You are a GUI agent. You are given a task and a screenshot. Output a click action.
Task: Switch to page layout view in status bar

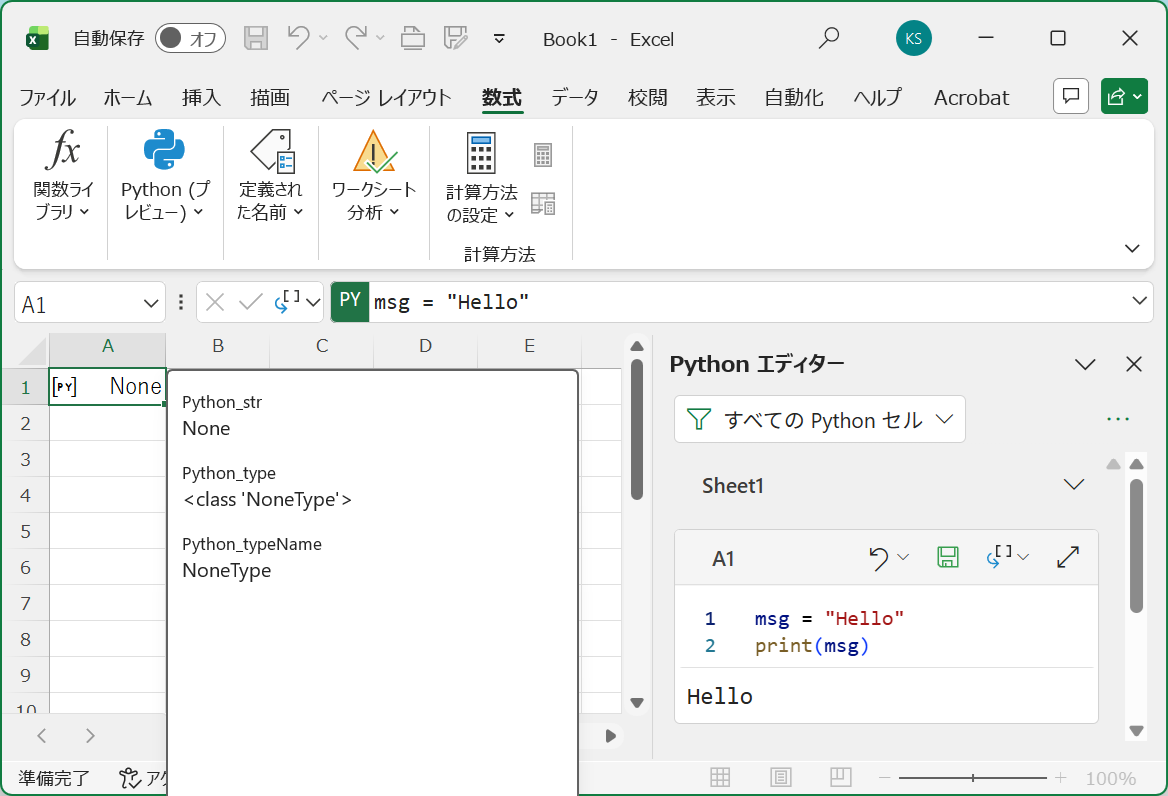781,778
